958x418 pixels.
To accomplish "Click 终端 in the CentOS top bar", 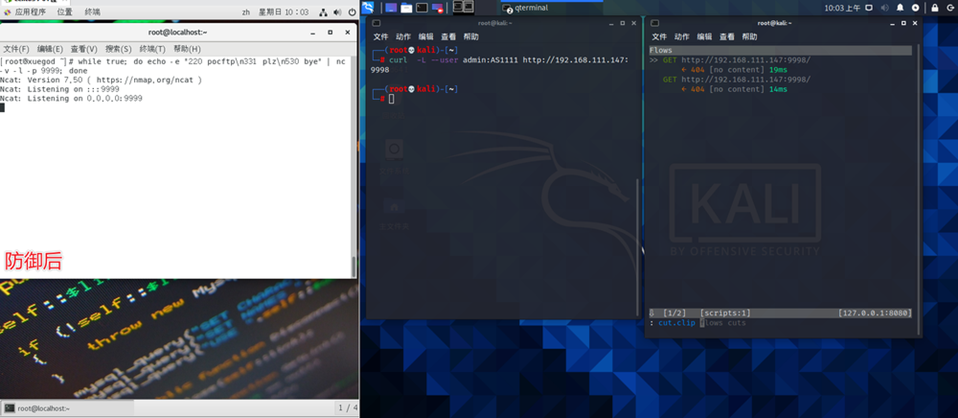I will (x=93, y=12).
